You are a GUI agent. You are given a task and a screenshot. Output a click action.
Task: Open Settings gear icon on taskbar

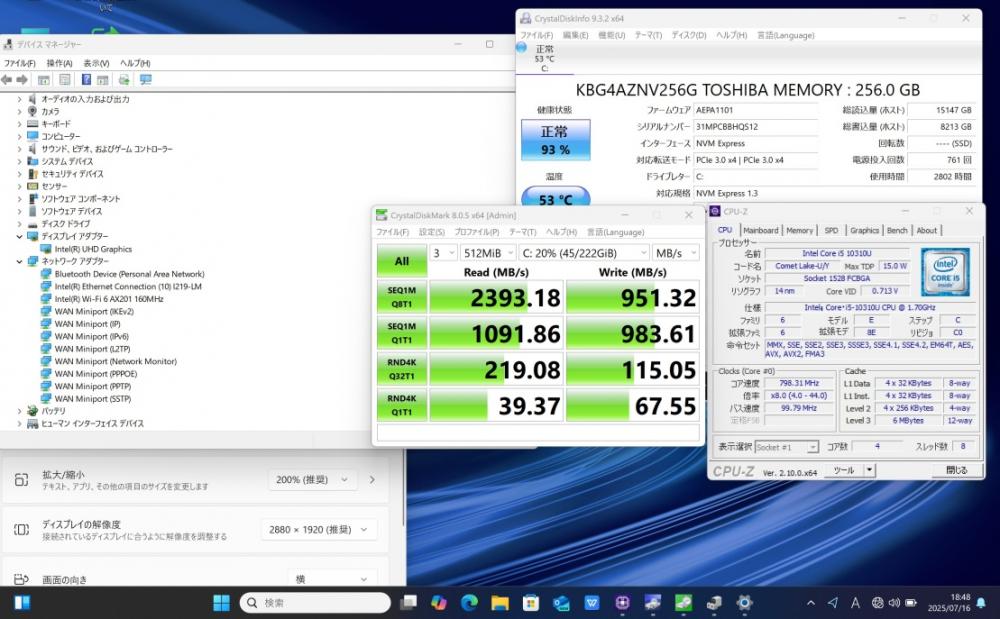[x=744, y=602]
